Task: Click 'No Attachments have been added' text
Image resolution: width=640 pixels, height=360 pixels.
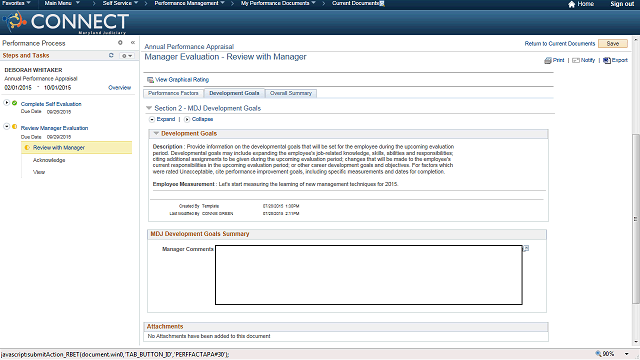Action: click(209, 336)
